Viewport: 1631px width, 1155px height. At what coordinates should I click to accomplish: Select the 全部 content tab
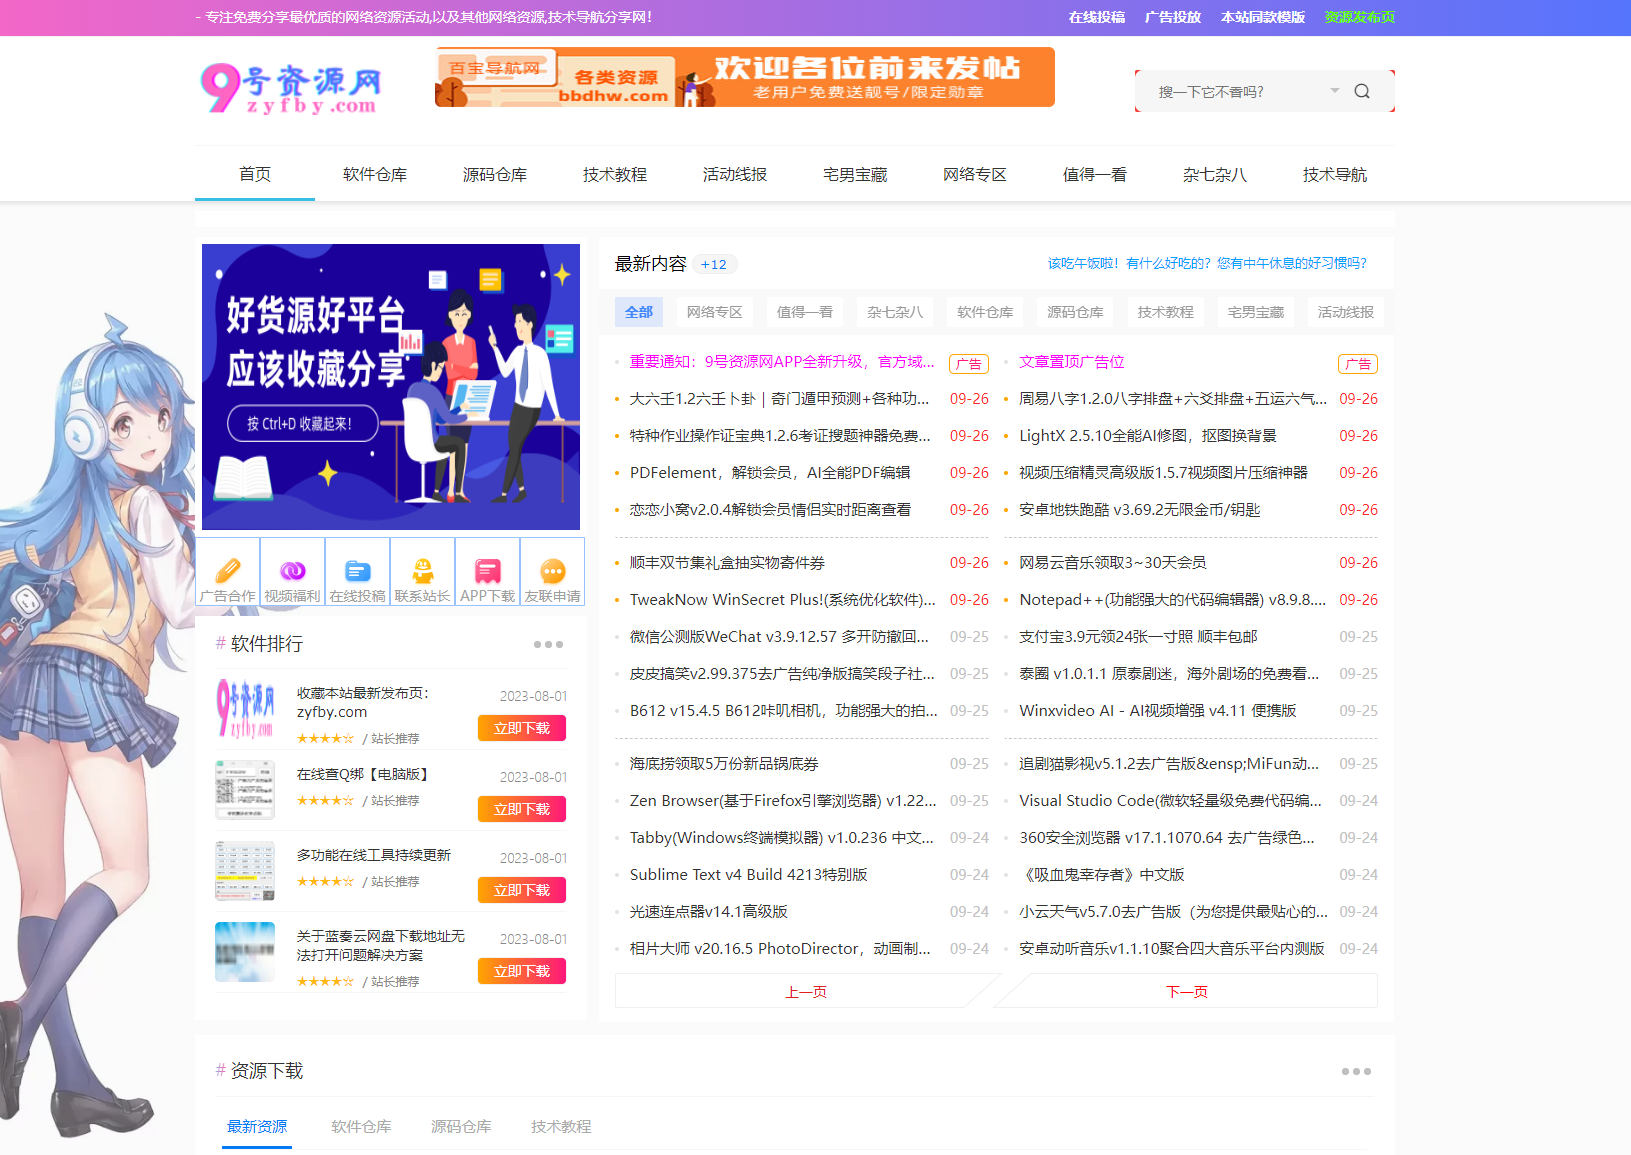(639, 312)
